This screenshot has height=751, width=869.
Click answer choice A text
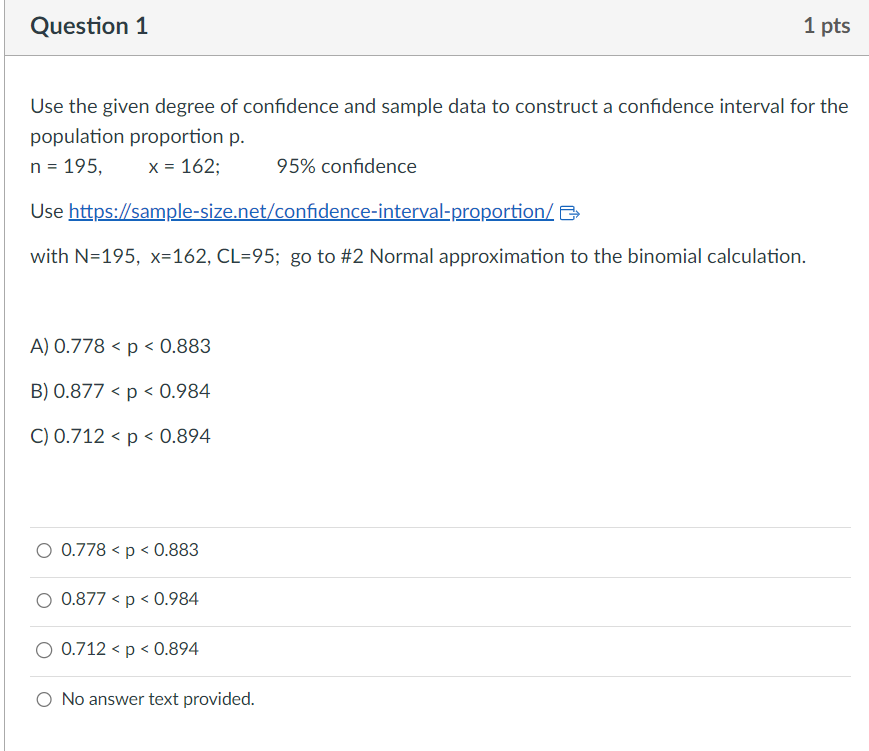(120, 346)
